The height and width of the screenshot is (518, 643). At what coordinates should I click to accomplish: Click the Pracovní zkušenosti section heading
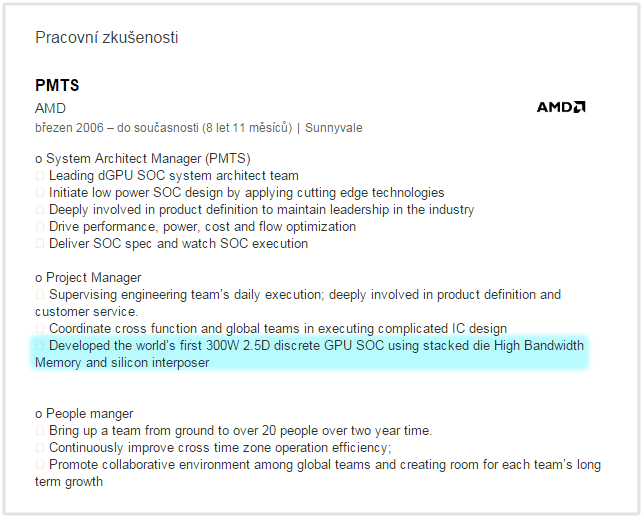pos(107,37)
